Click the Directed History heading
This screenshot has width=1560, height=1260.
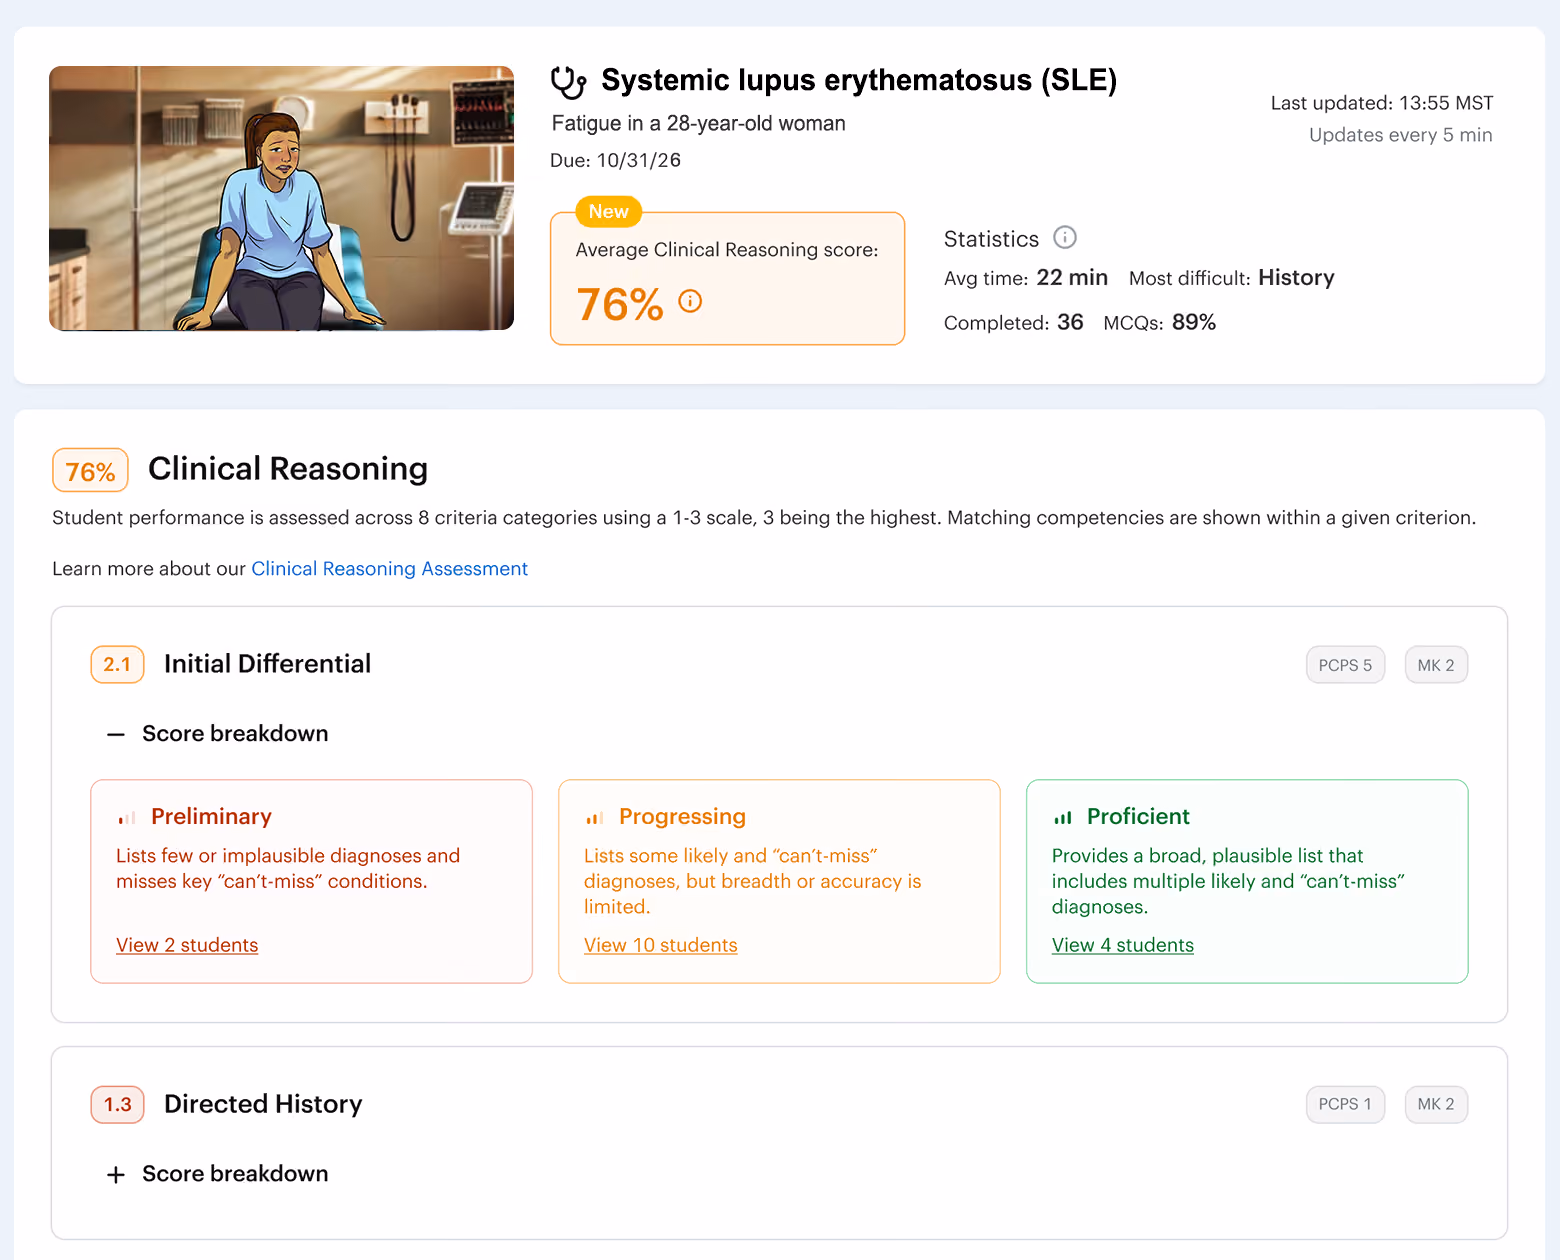coord(263,1104)
